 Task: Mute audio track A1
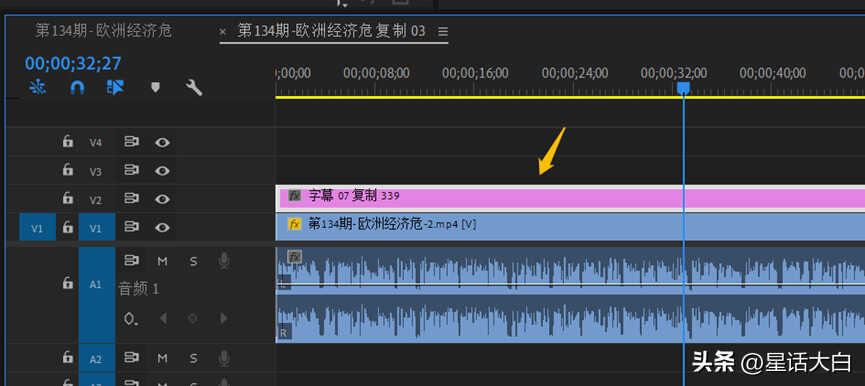click(162, 261)
